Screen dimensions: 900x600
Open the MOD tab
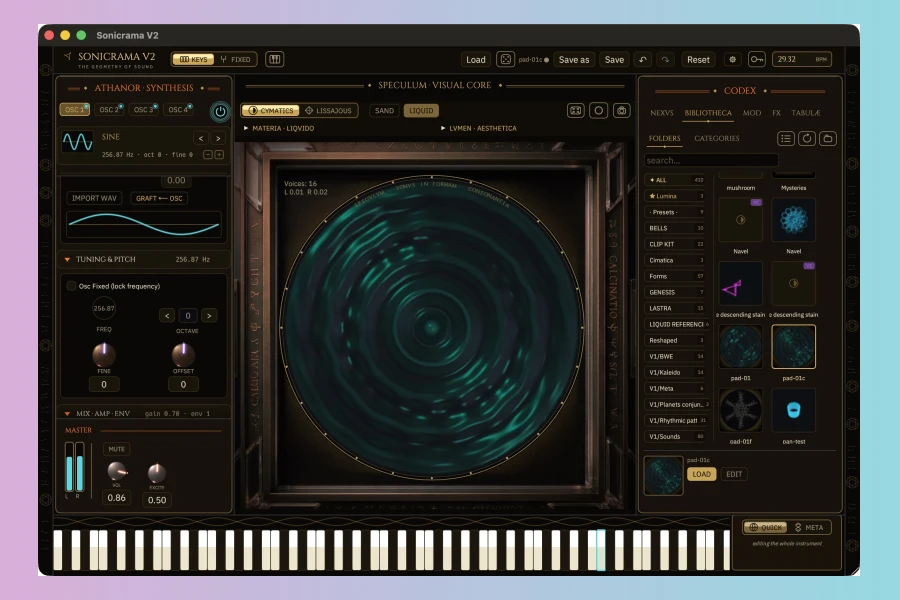click(x=752, y=113)
